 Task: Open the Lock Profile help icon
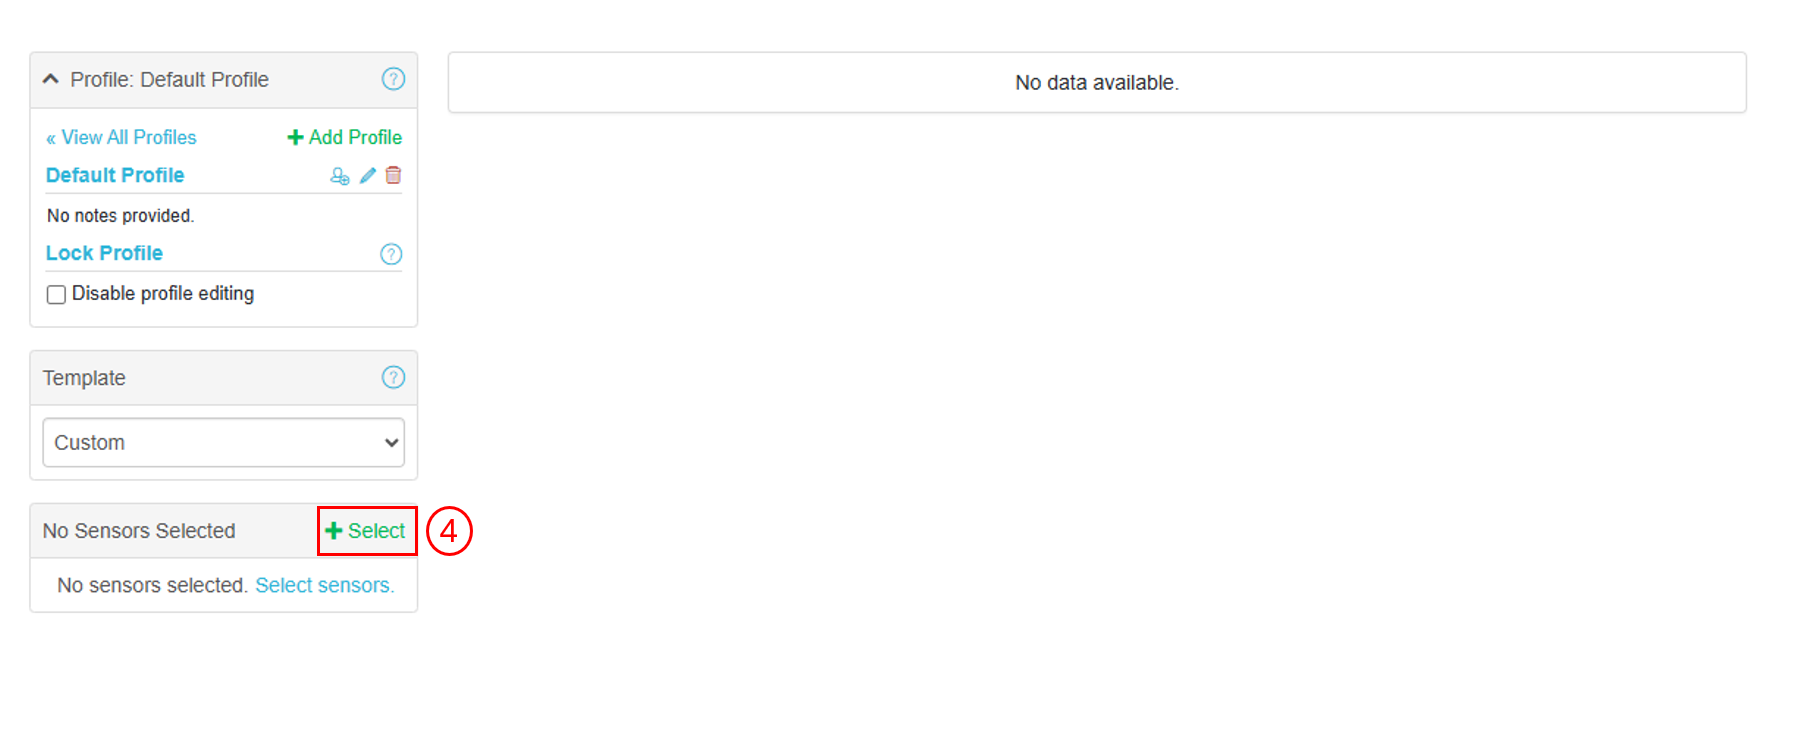tap(391, 254)
